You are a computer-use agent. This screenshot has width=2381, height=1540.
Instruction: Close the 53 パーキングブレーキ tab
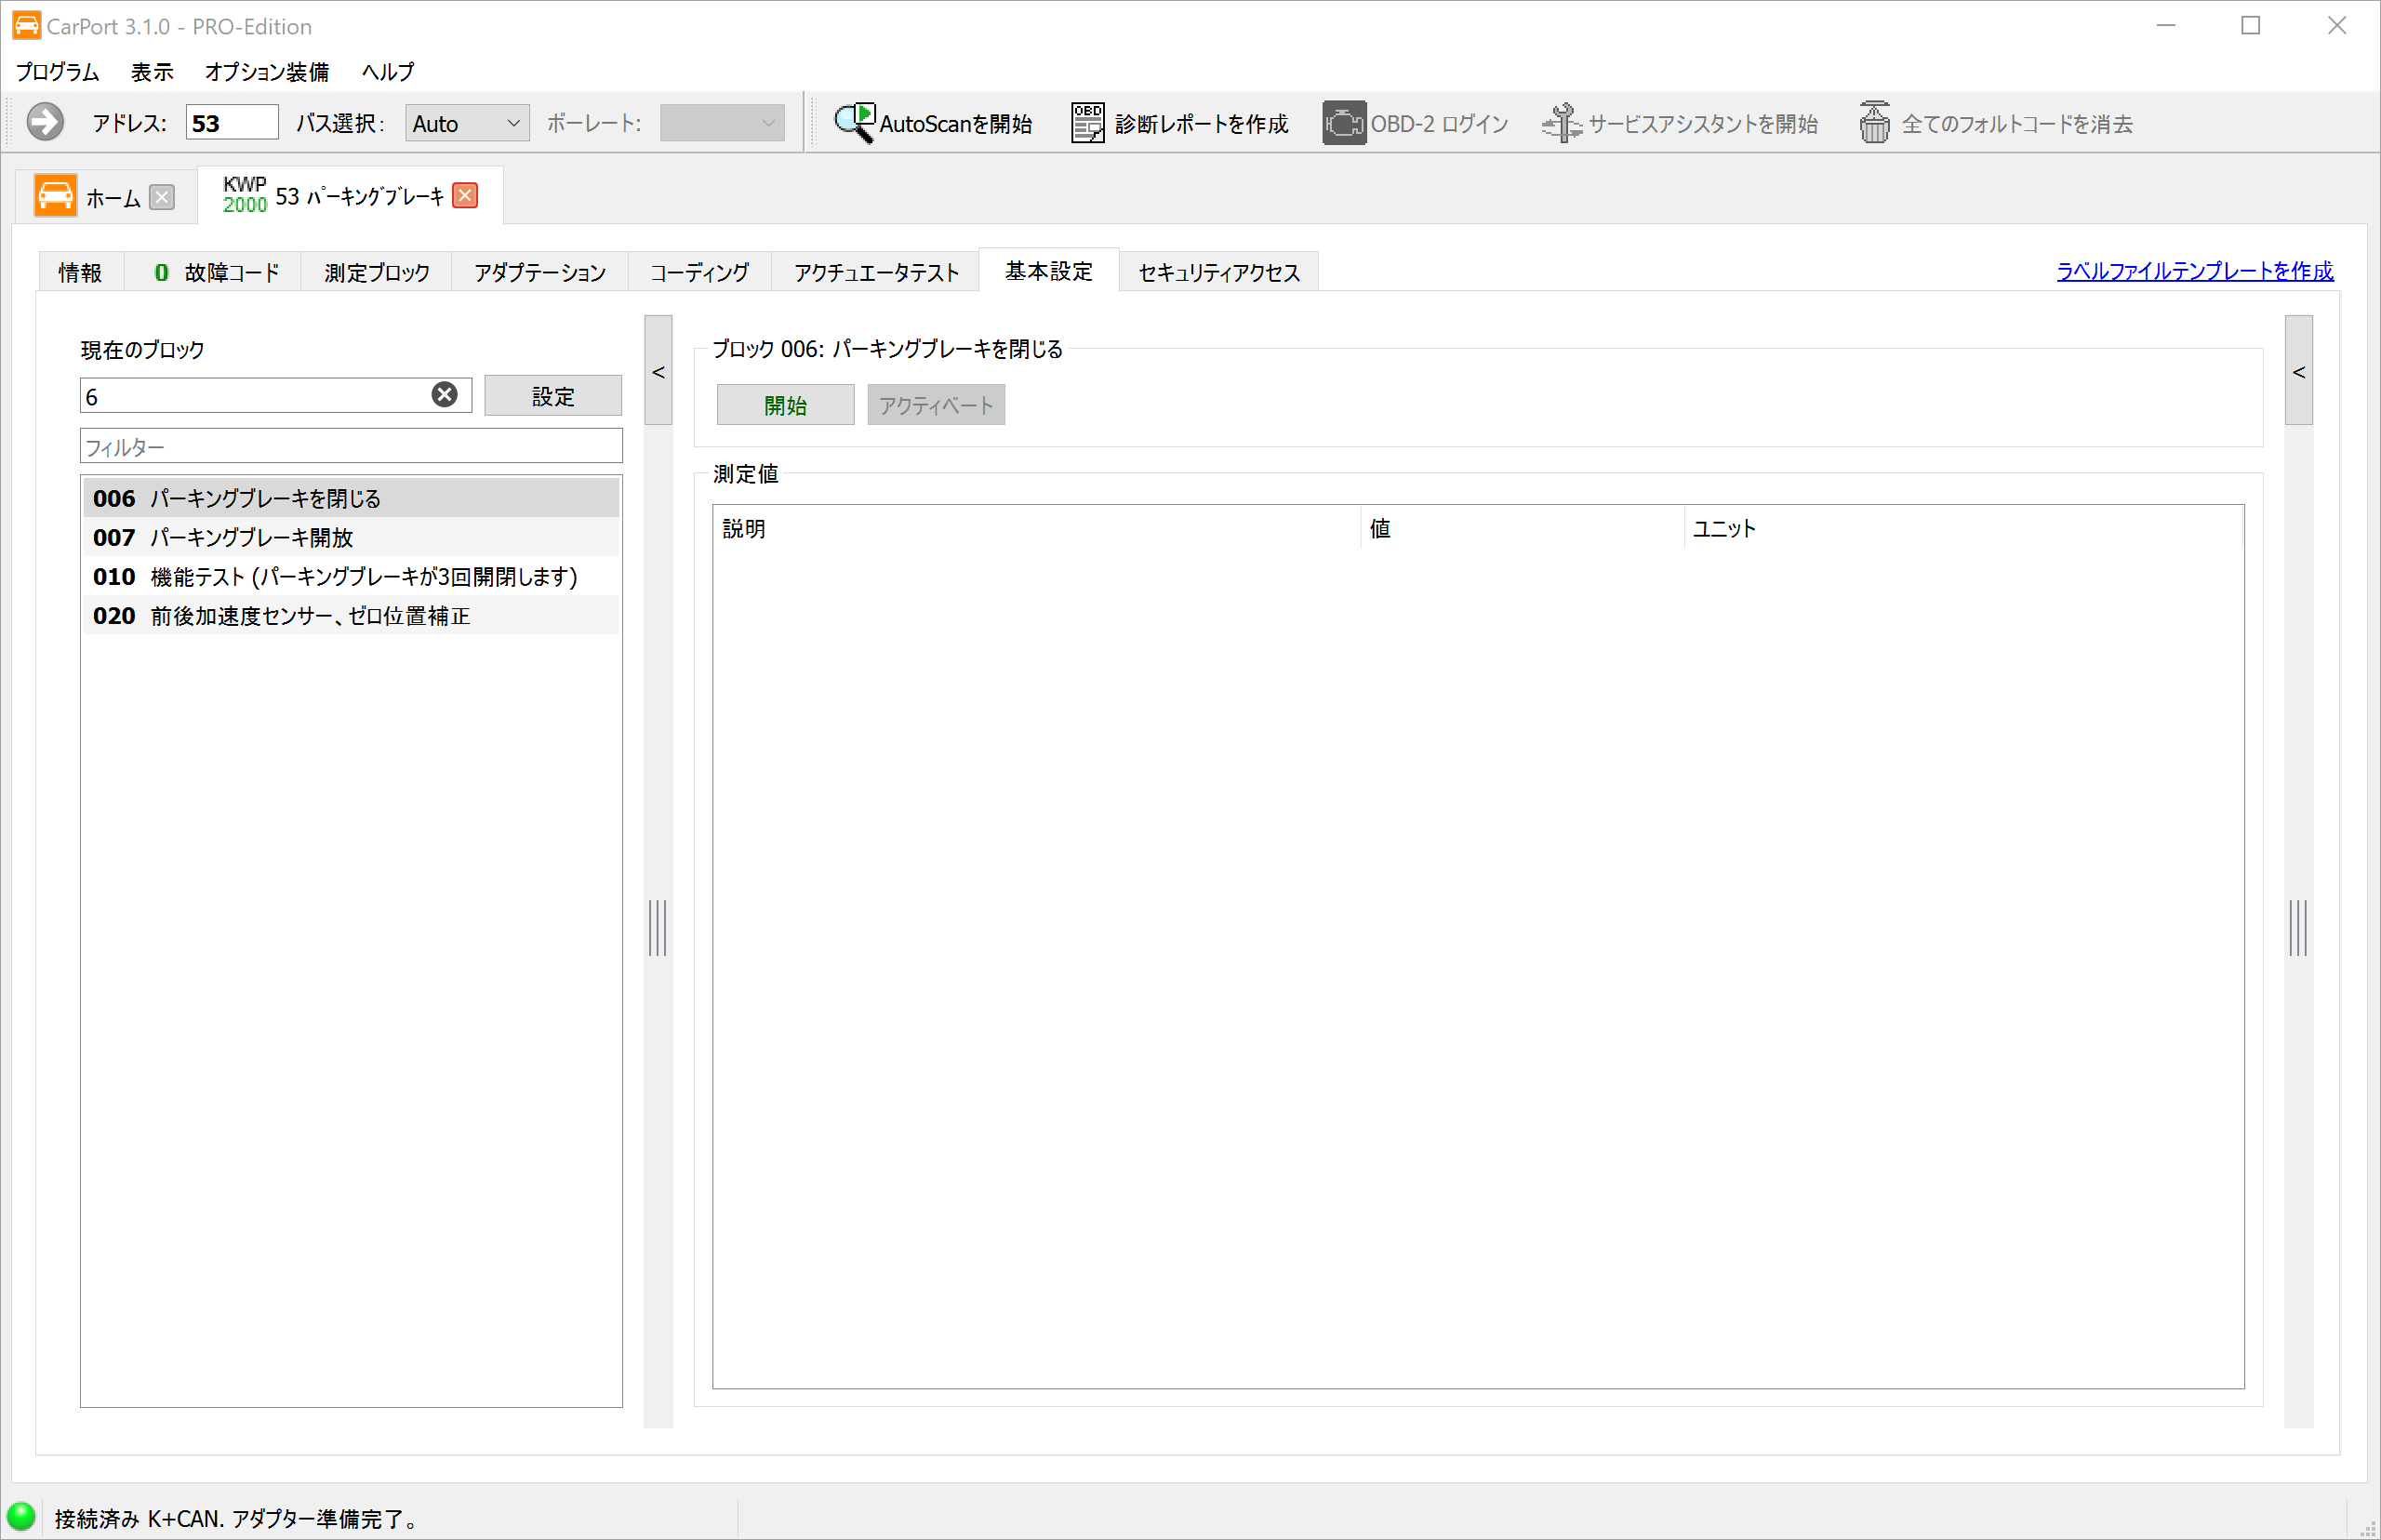[465, 195]
